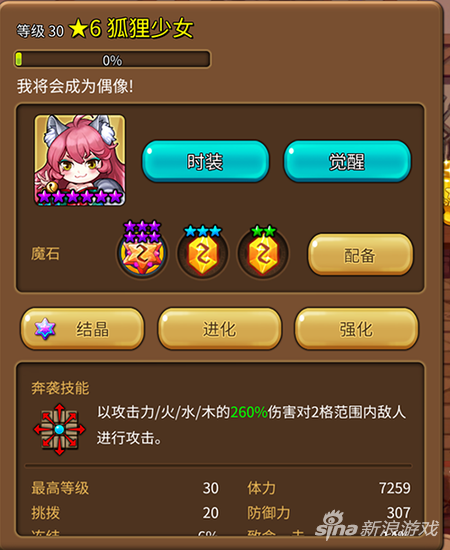Tap the 进化 evolve button
450x550 pixels.
pos(220,329)
